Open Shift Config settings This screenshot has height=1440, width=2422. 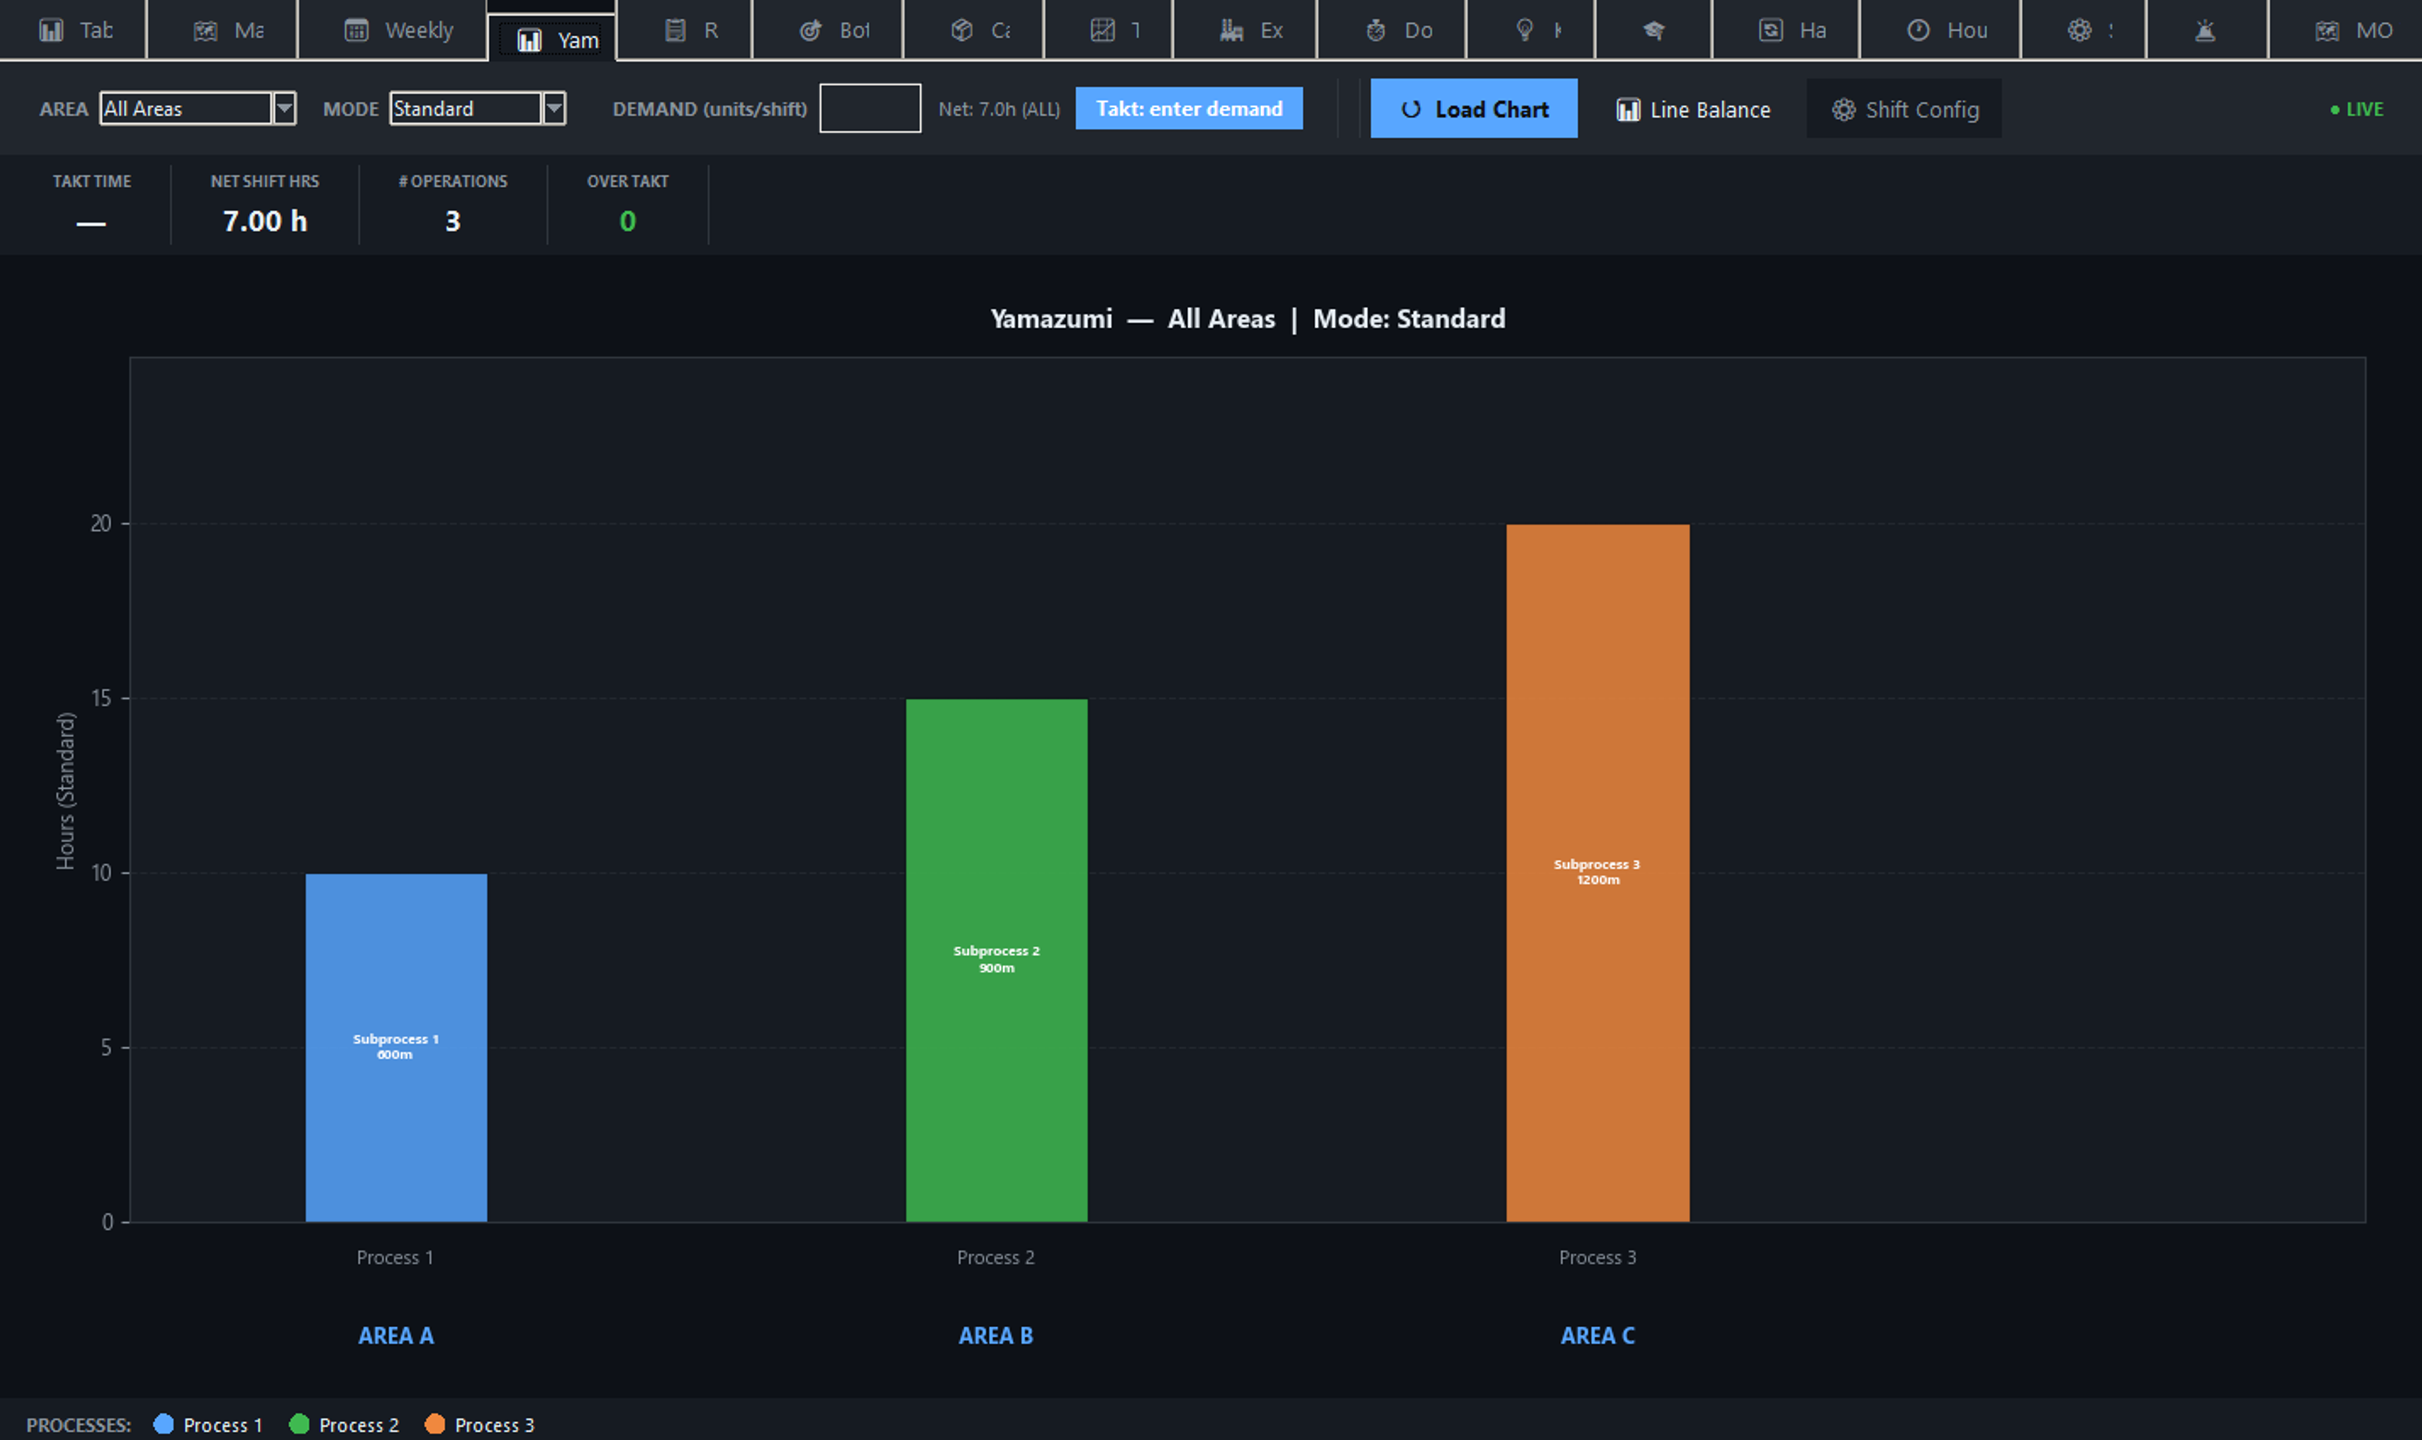coord(1904,109)
